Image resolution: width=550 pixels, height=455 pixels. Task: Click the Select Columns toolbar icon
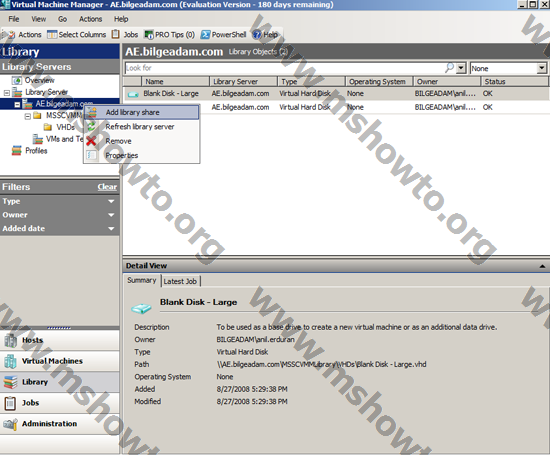(x=52, y=34)
